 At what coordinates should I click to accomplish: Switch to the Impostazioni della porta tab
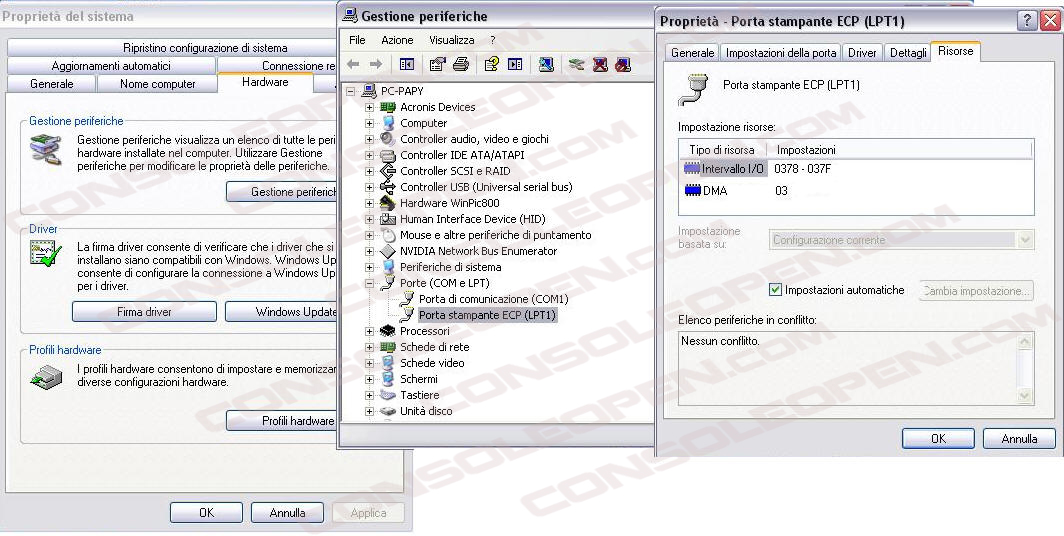[x=781, y=53]
